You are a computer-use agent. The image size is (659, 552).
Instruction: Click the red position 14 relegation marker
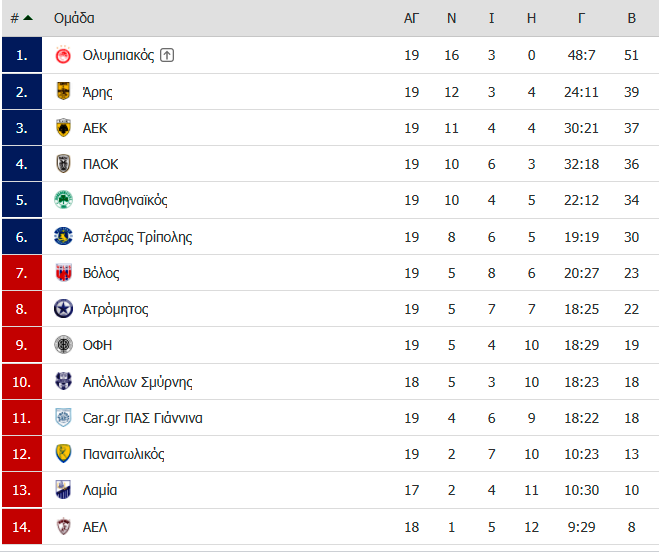click(22, 526)
